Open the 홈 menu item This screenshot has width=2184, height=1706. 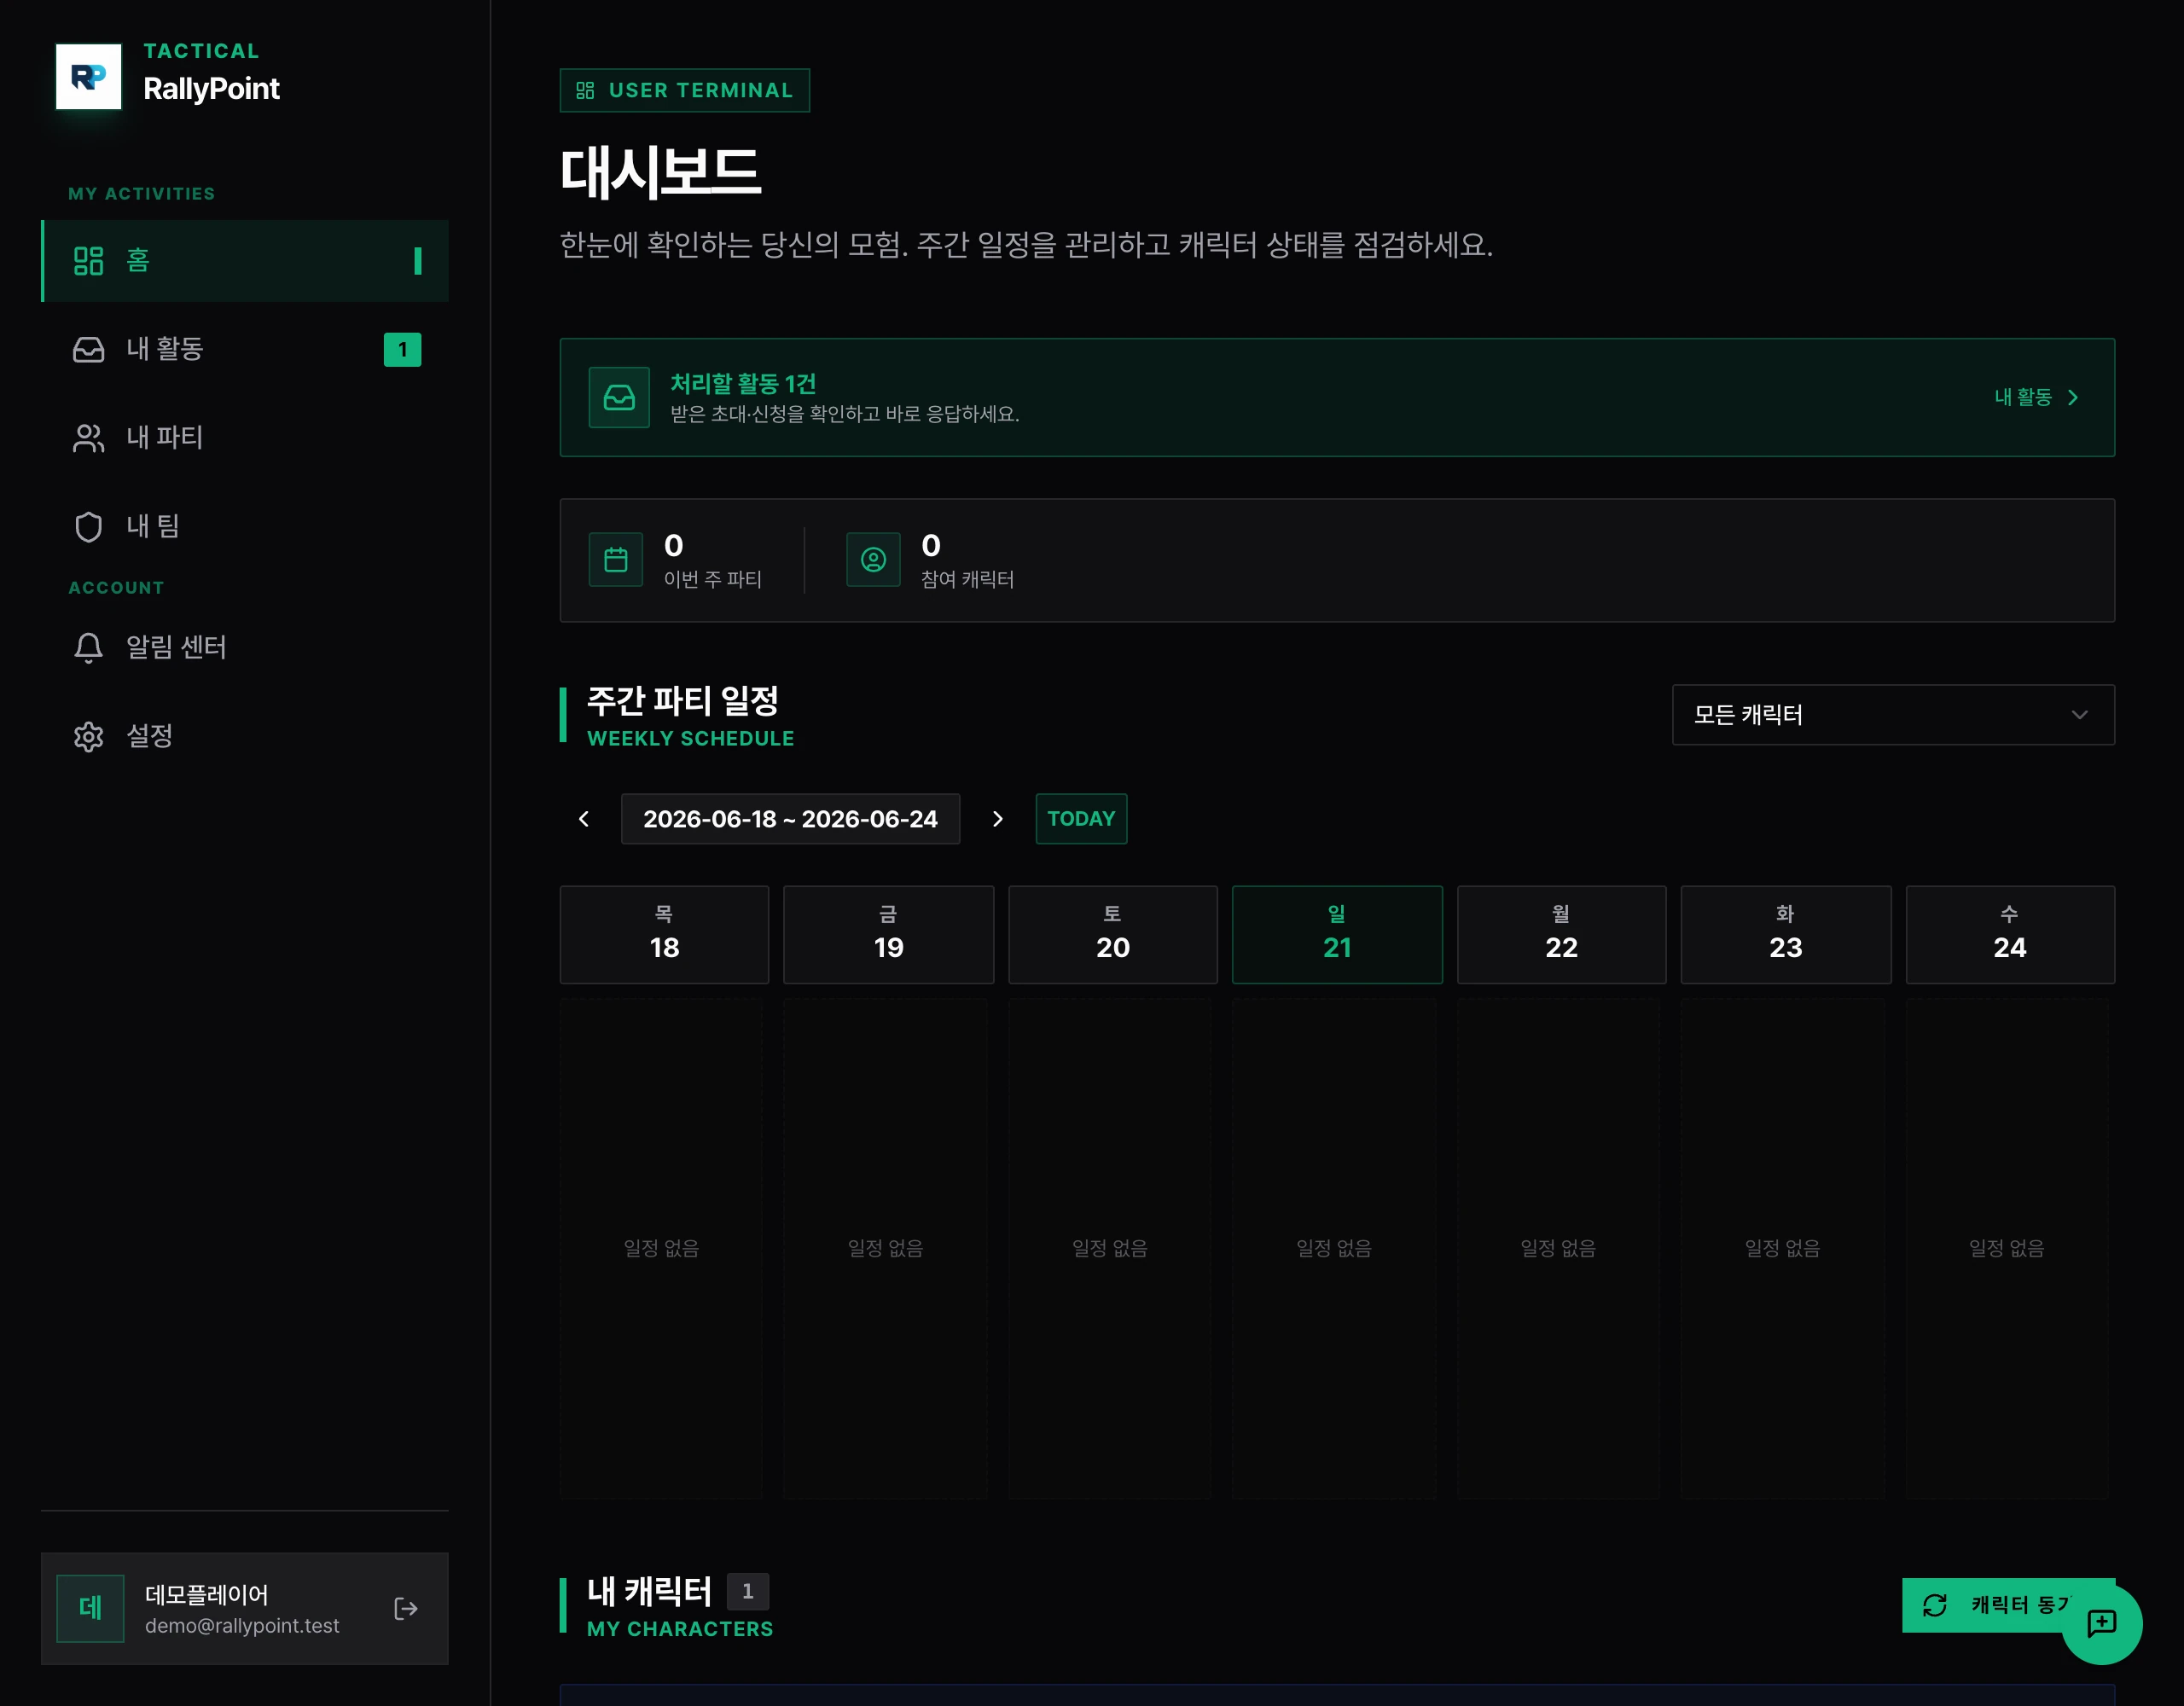[245, 261]
